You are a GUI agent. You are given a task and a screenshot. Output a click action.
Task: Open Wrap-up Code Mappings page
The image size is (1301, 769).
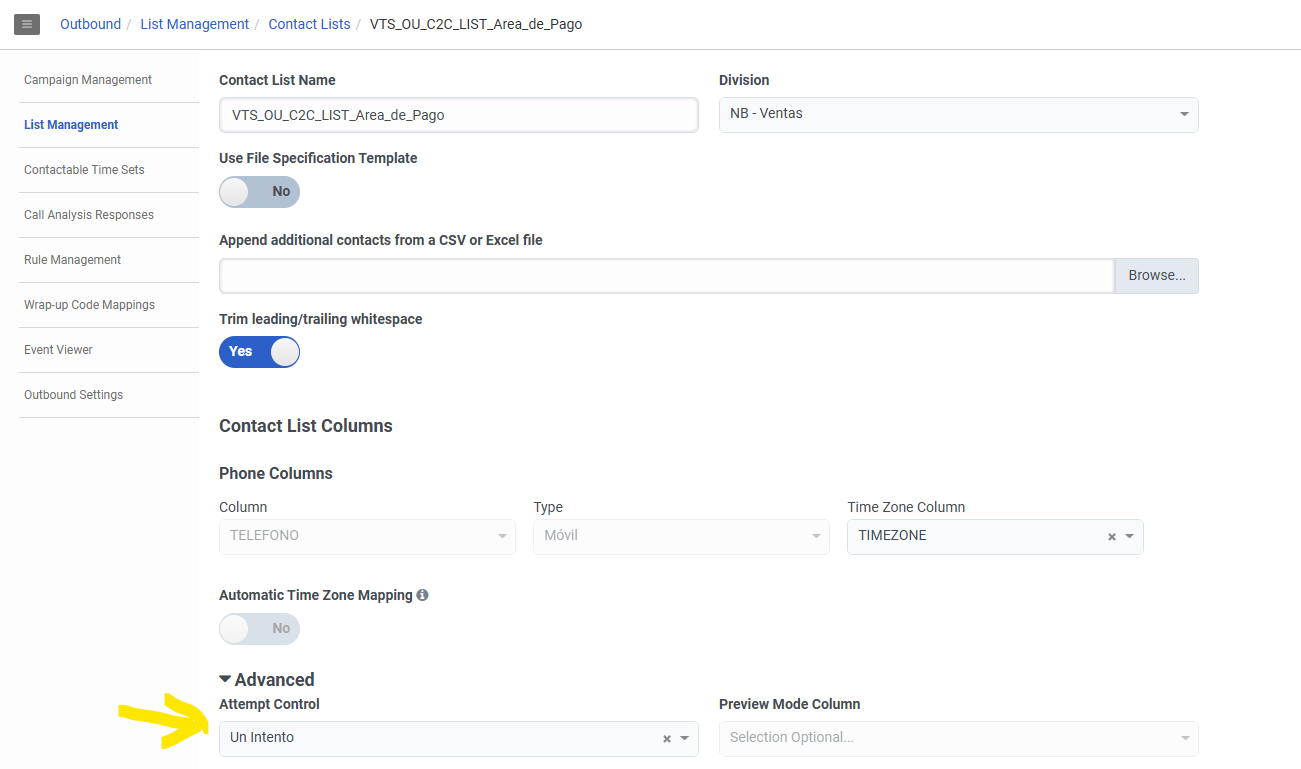tap(89, 305)
